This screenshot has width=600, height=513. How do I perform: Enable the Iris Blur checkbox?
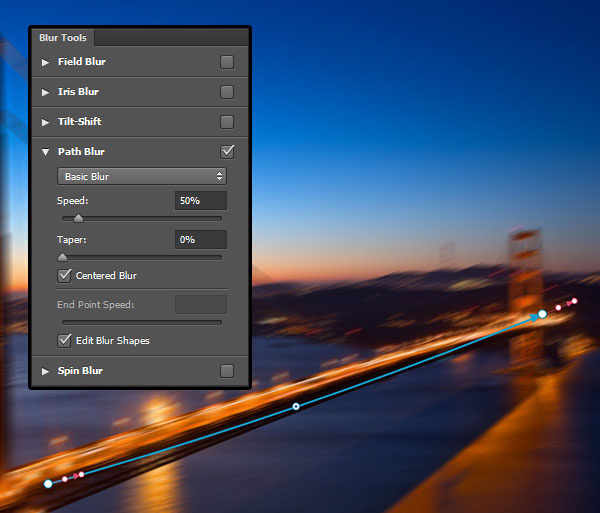(x=227, y=92)
